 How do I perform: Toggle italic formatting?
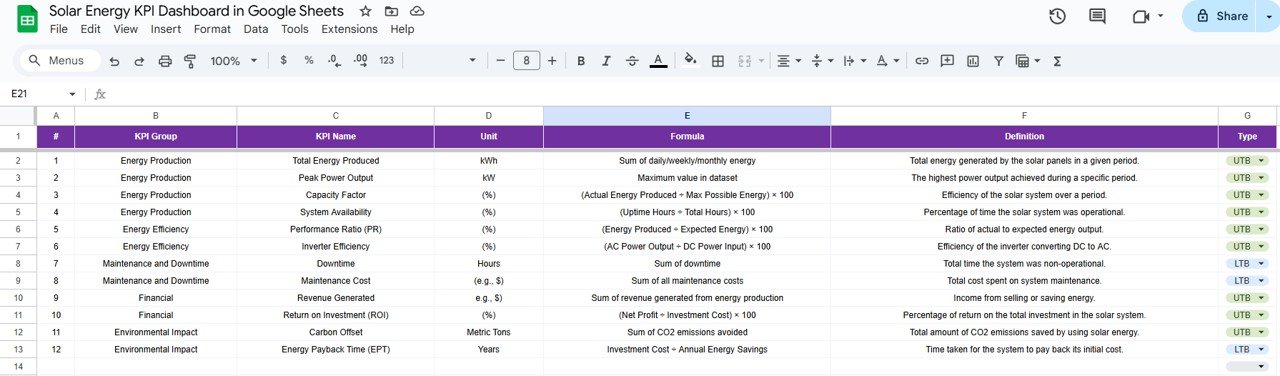pos(606,61)
